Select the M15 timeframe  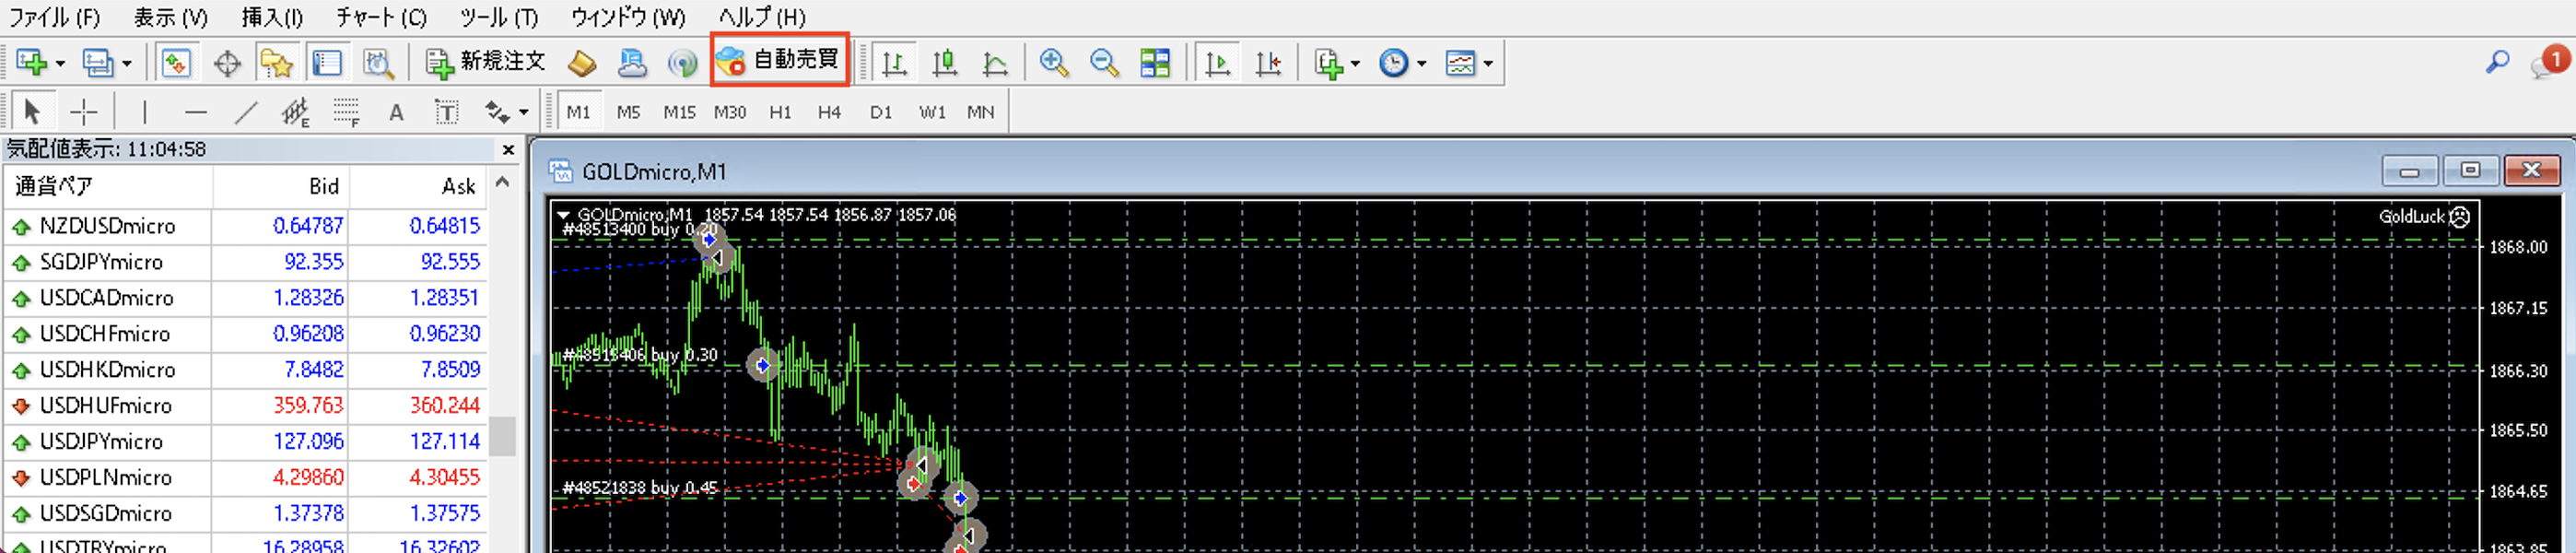pyautogui.click(x=679, y=112)
